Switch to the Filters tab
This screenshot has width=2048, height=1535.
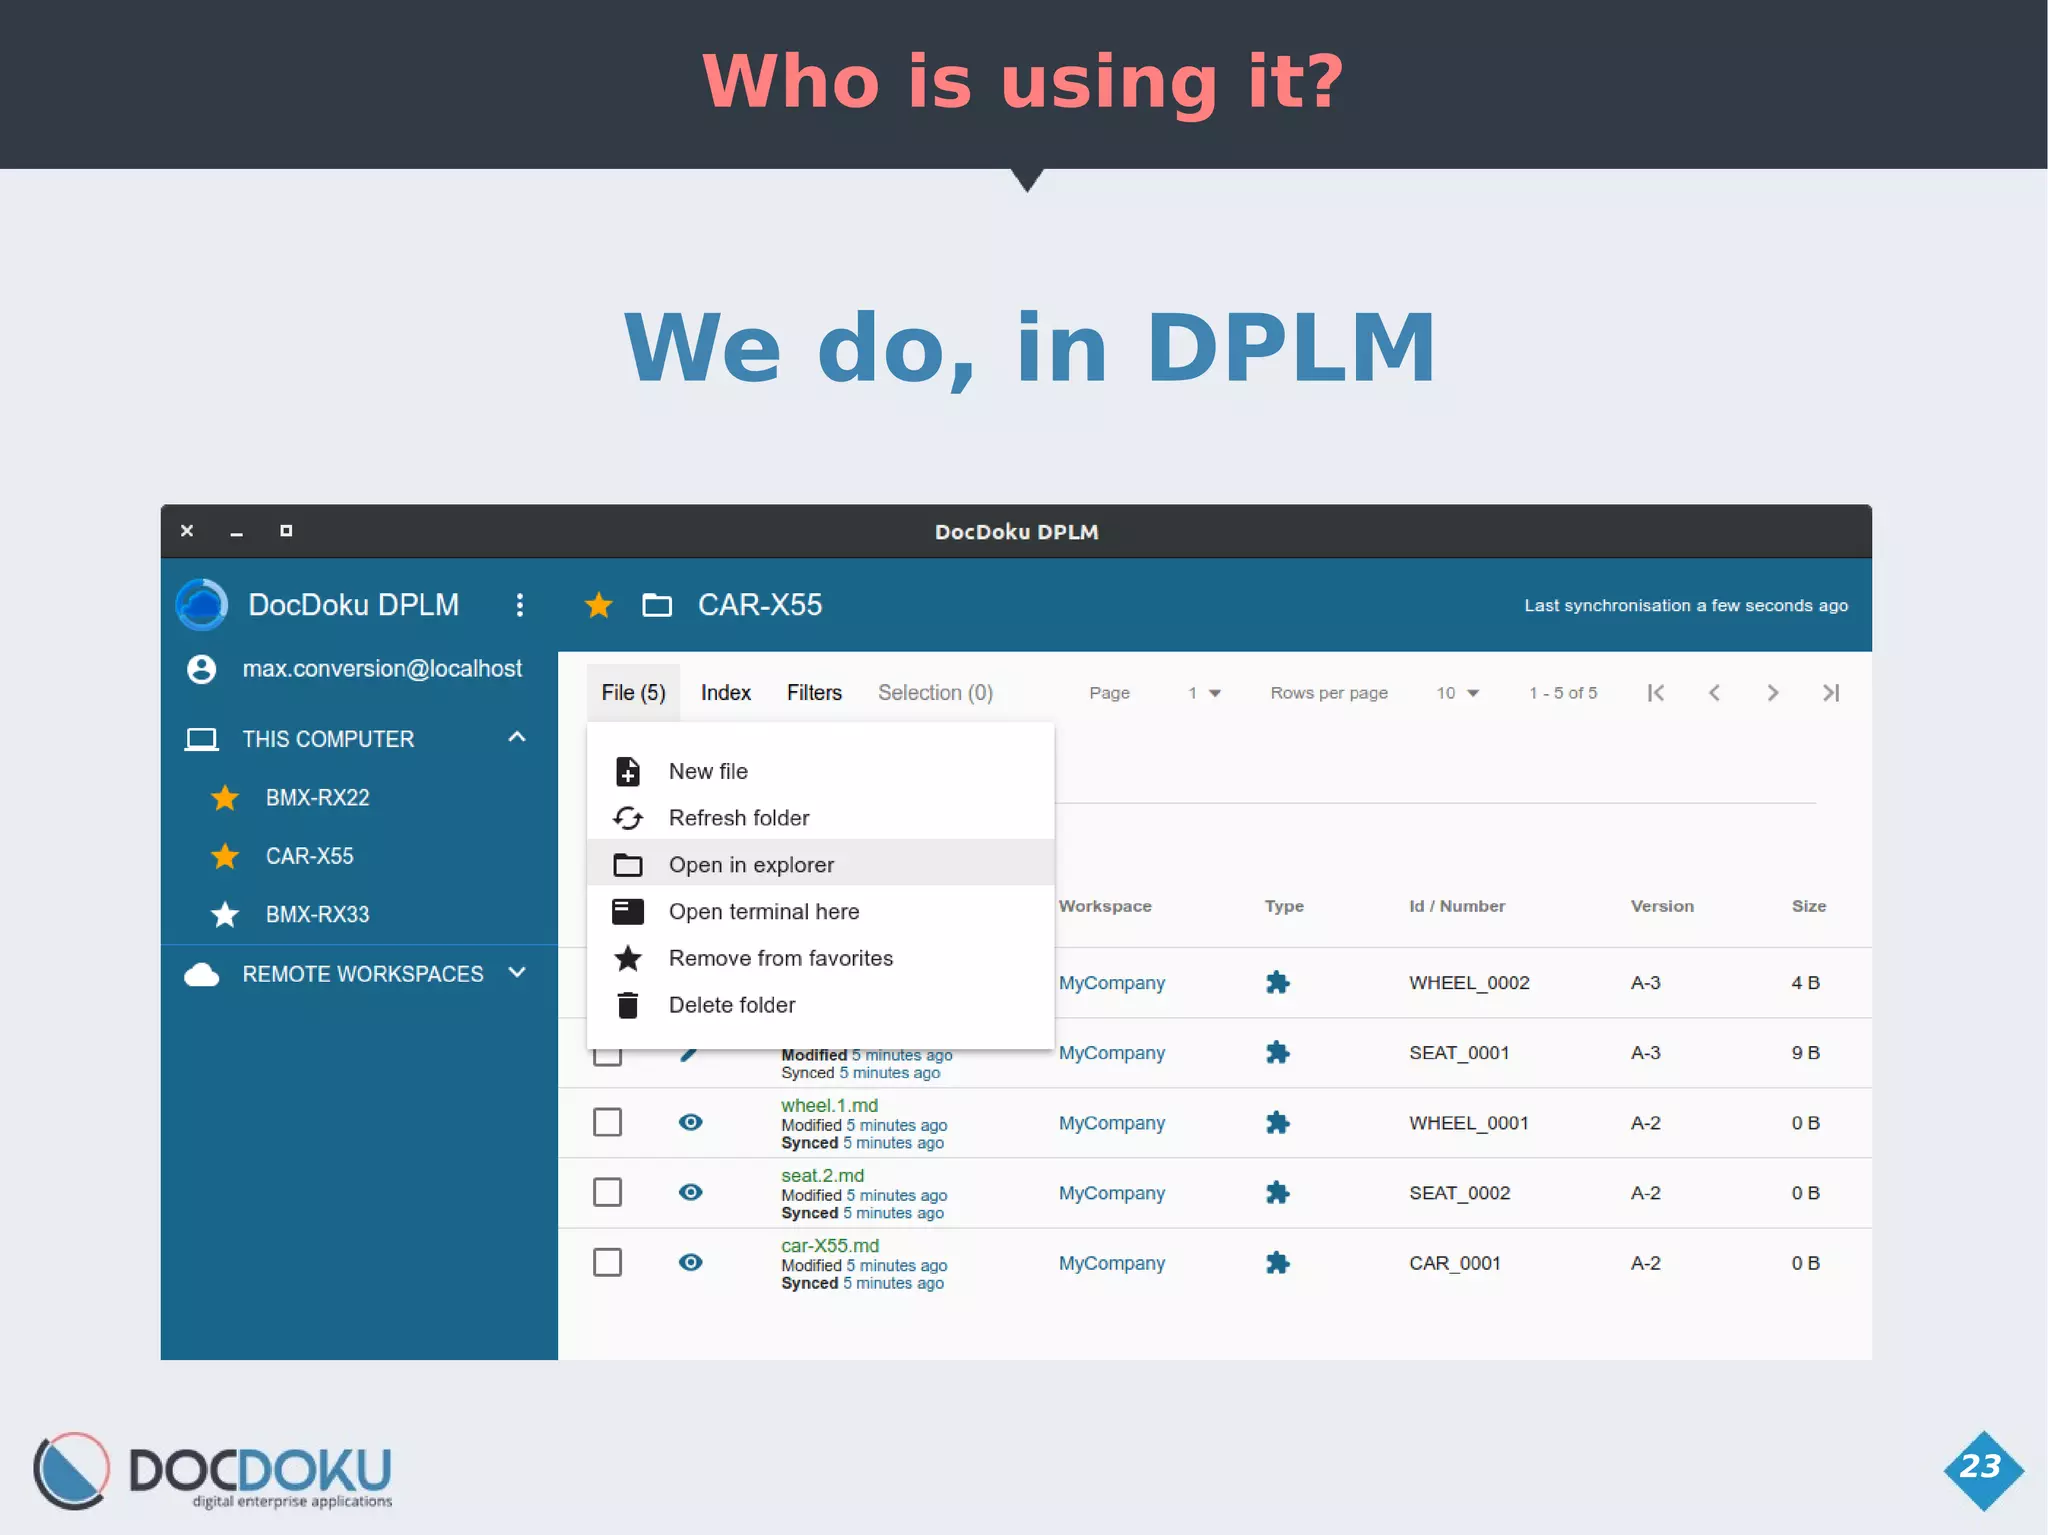click(x=814, y=693)
